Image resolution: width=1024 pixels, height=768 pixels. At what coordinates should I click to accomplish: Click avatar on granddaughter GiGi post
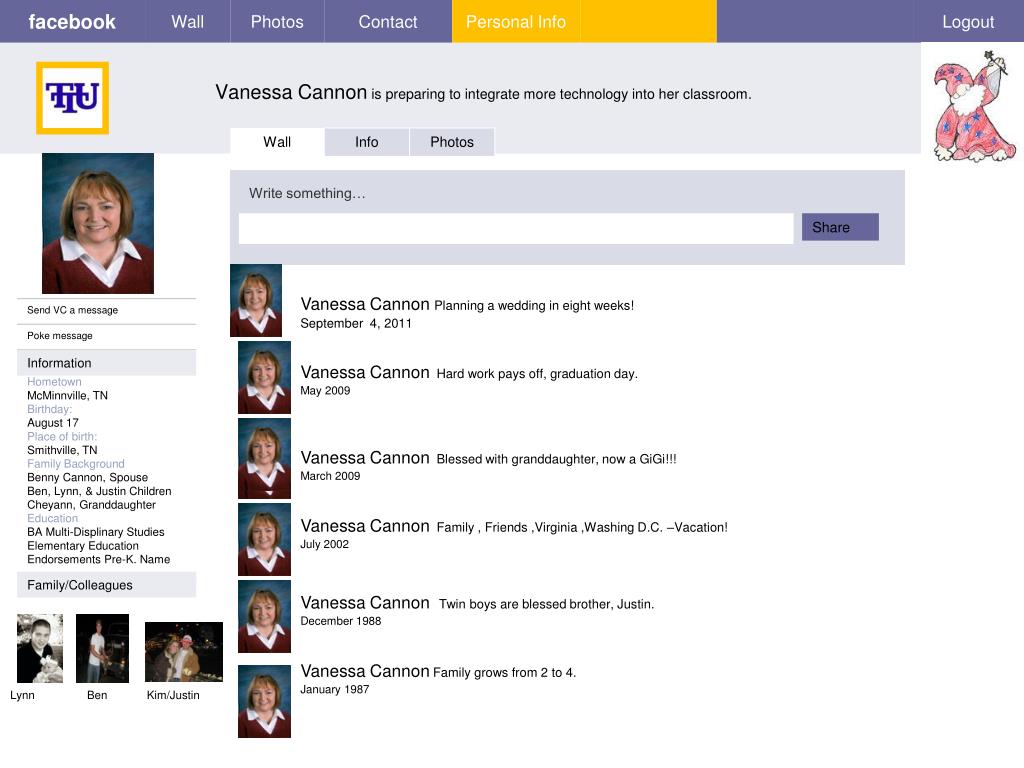[264, 458]
